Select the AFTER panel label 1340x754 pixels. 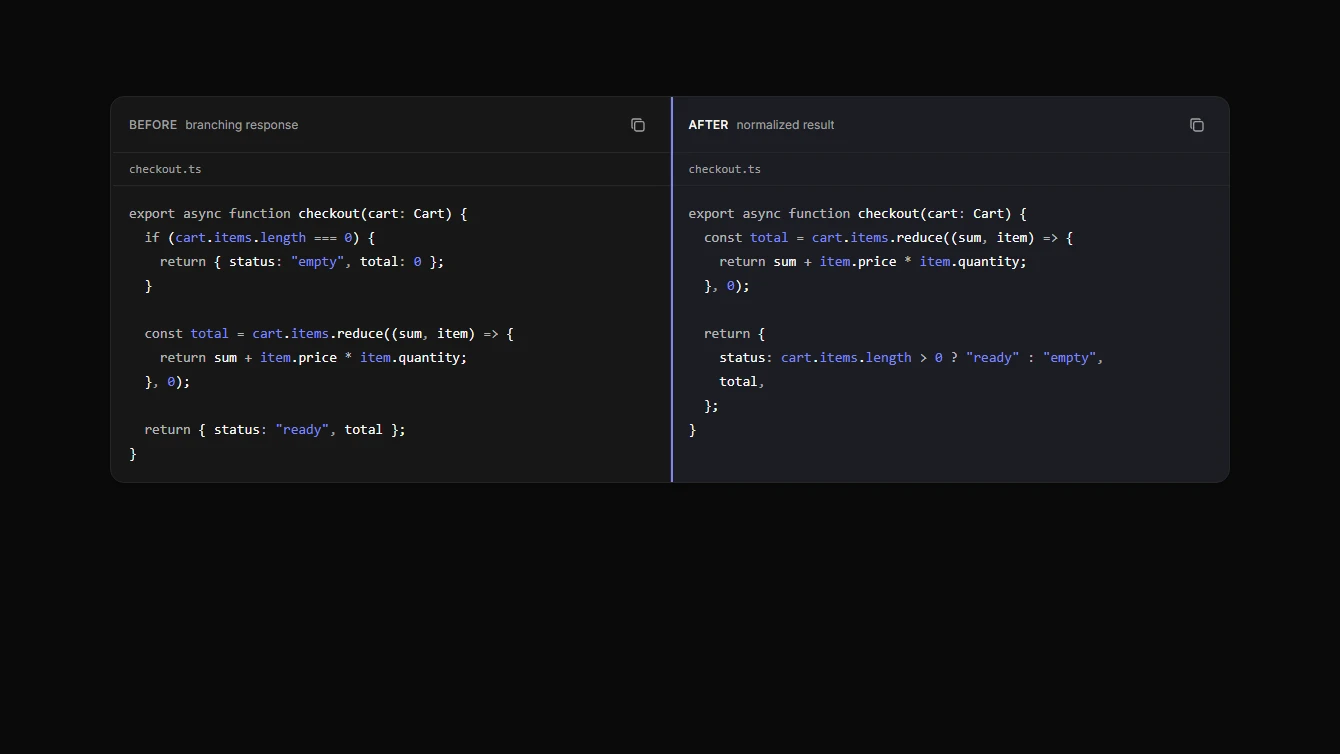pos(708,125)
